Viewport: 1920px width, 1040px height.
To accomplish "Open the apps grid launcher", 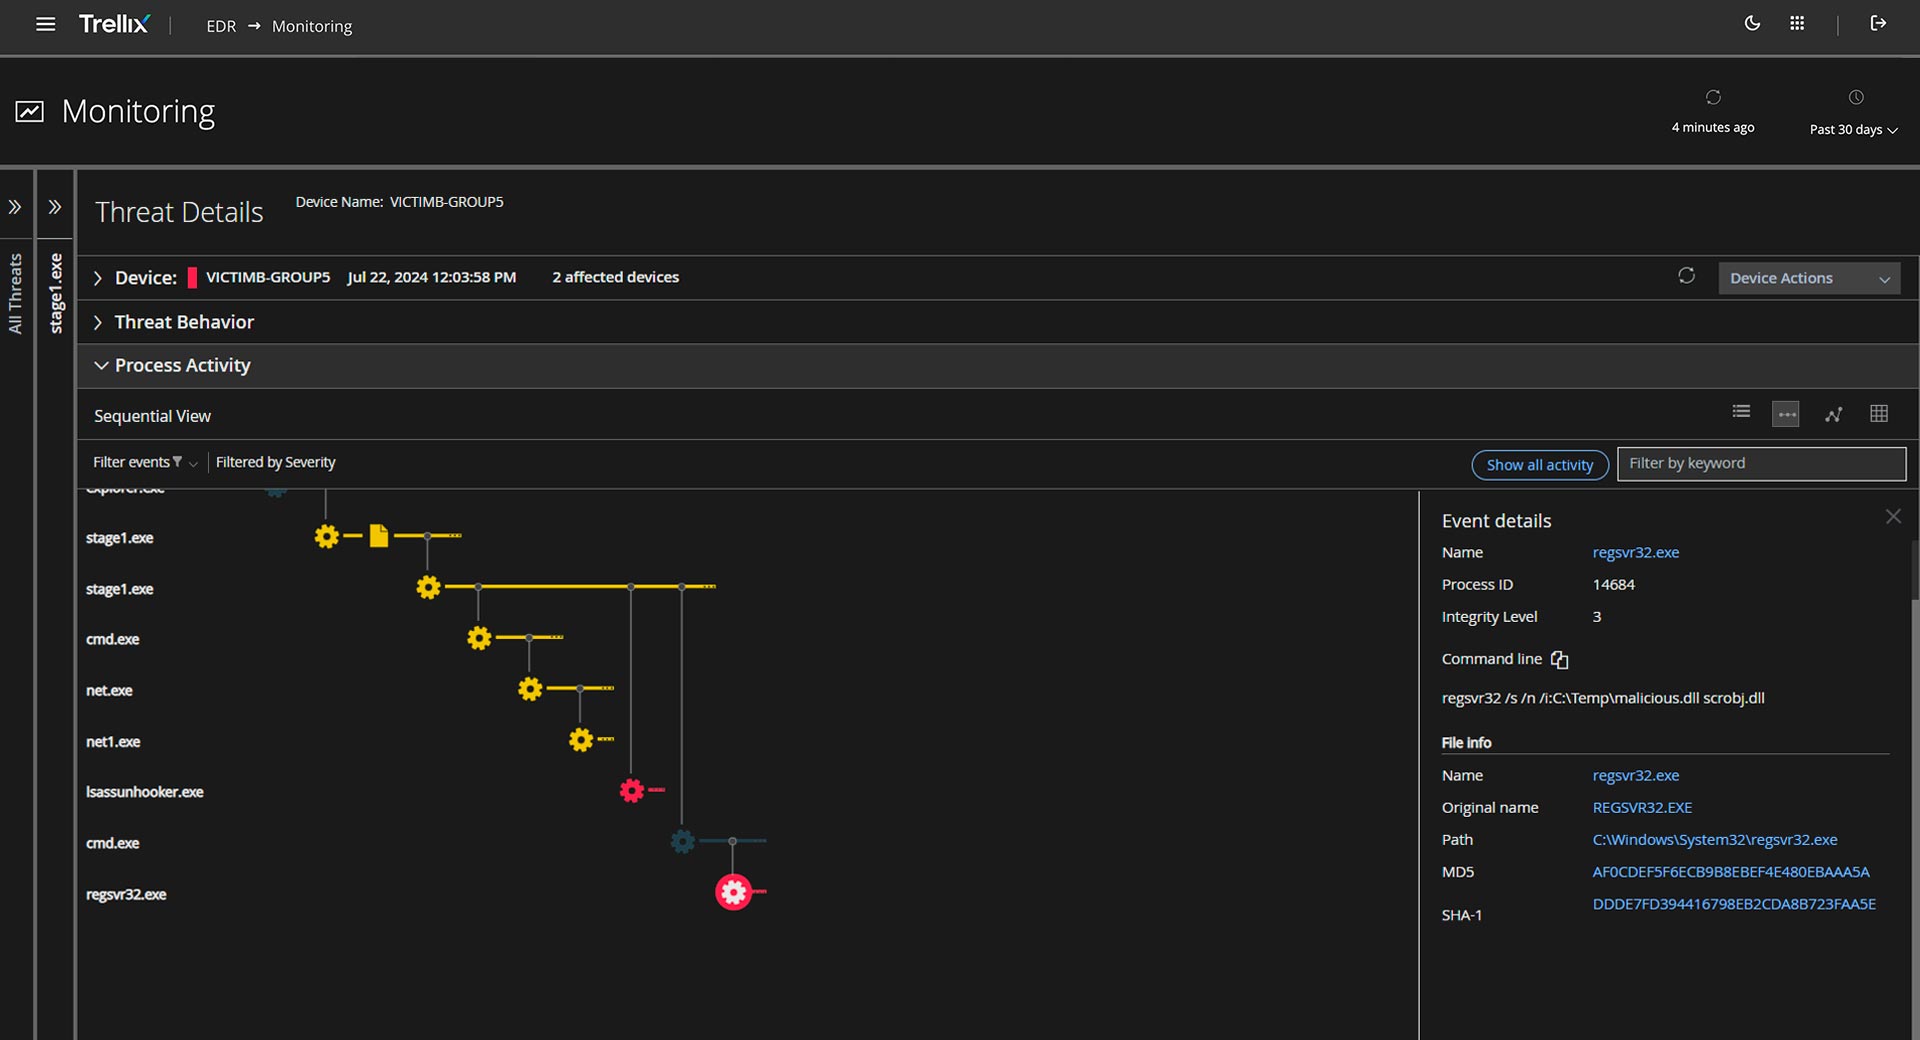I will coord(1797,24).
